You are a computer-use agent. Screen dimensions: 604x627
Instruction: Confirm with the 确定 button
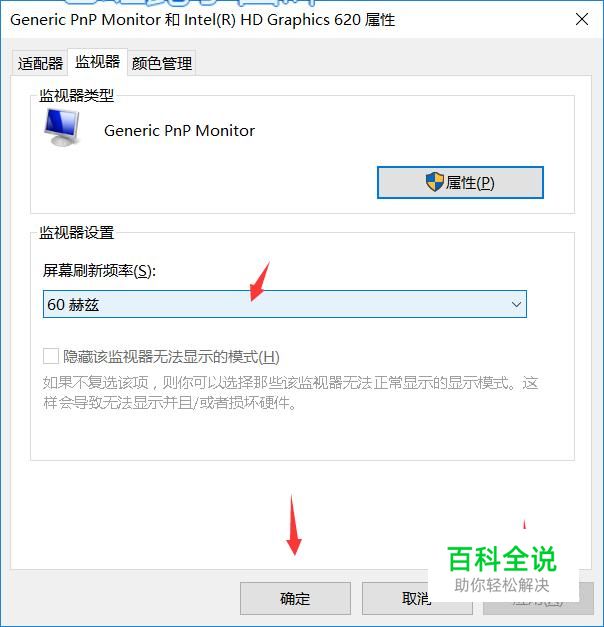(295, 598)
